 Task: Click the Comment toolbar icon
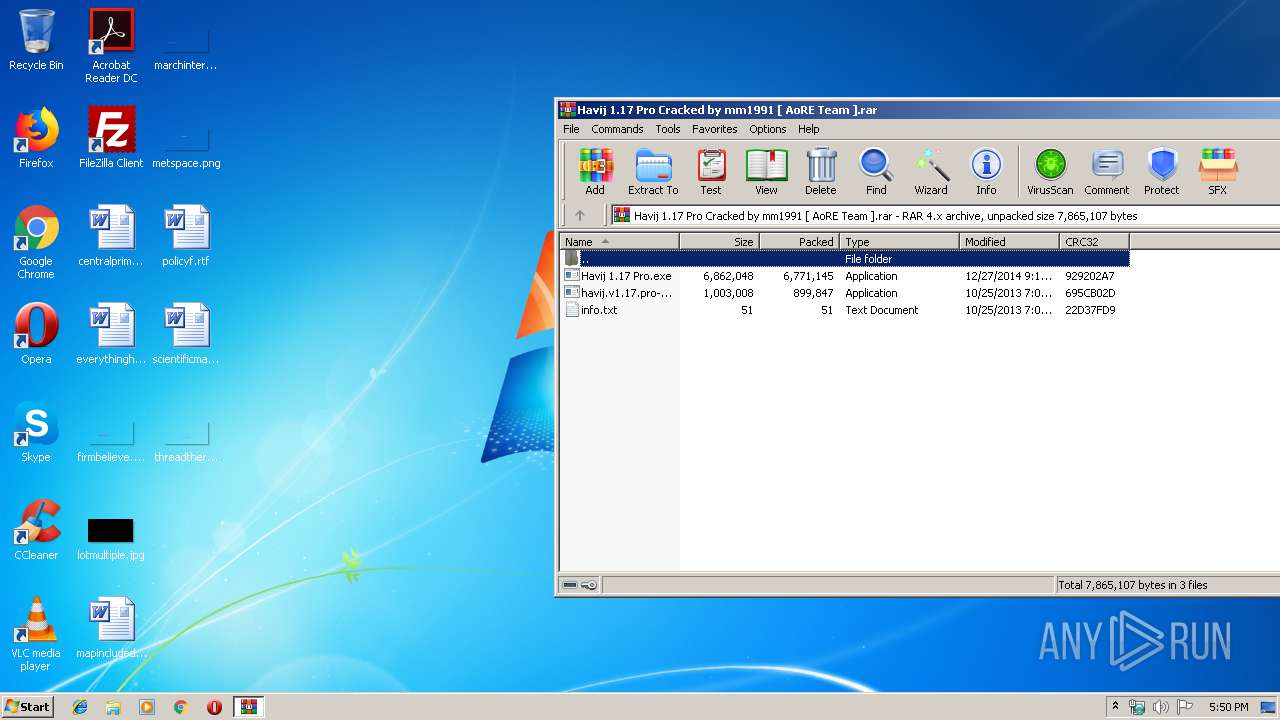pos(1107,171)
